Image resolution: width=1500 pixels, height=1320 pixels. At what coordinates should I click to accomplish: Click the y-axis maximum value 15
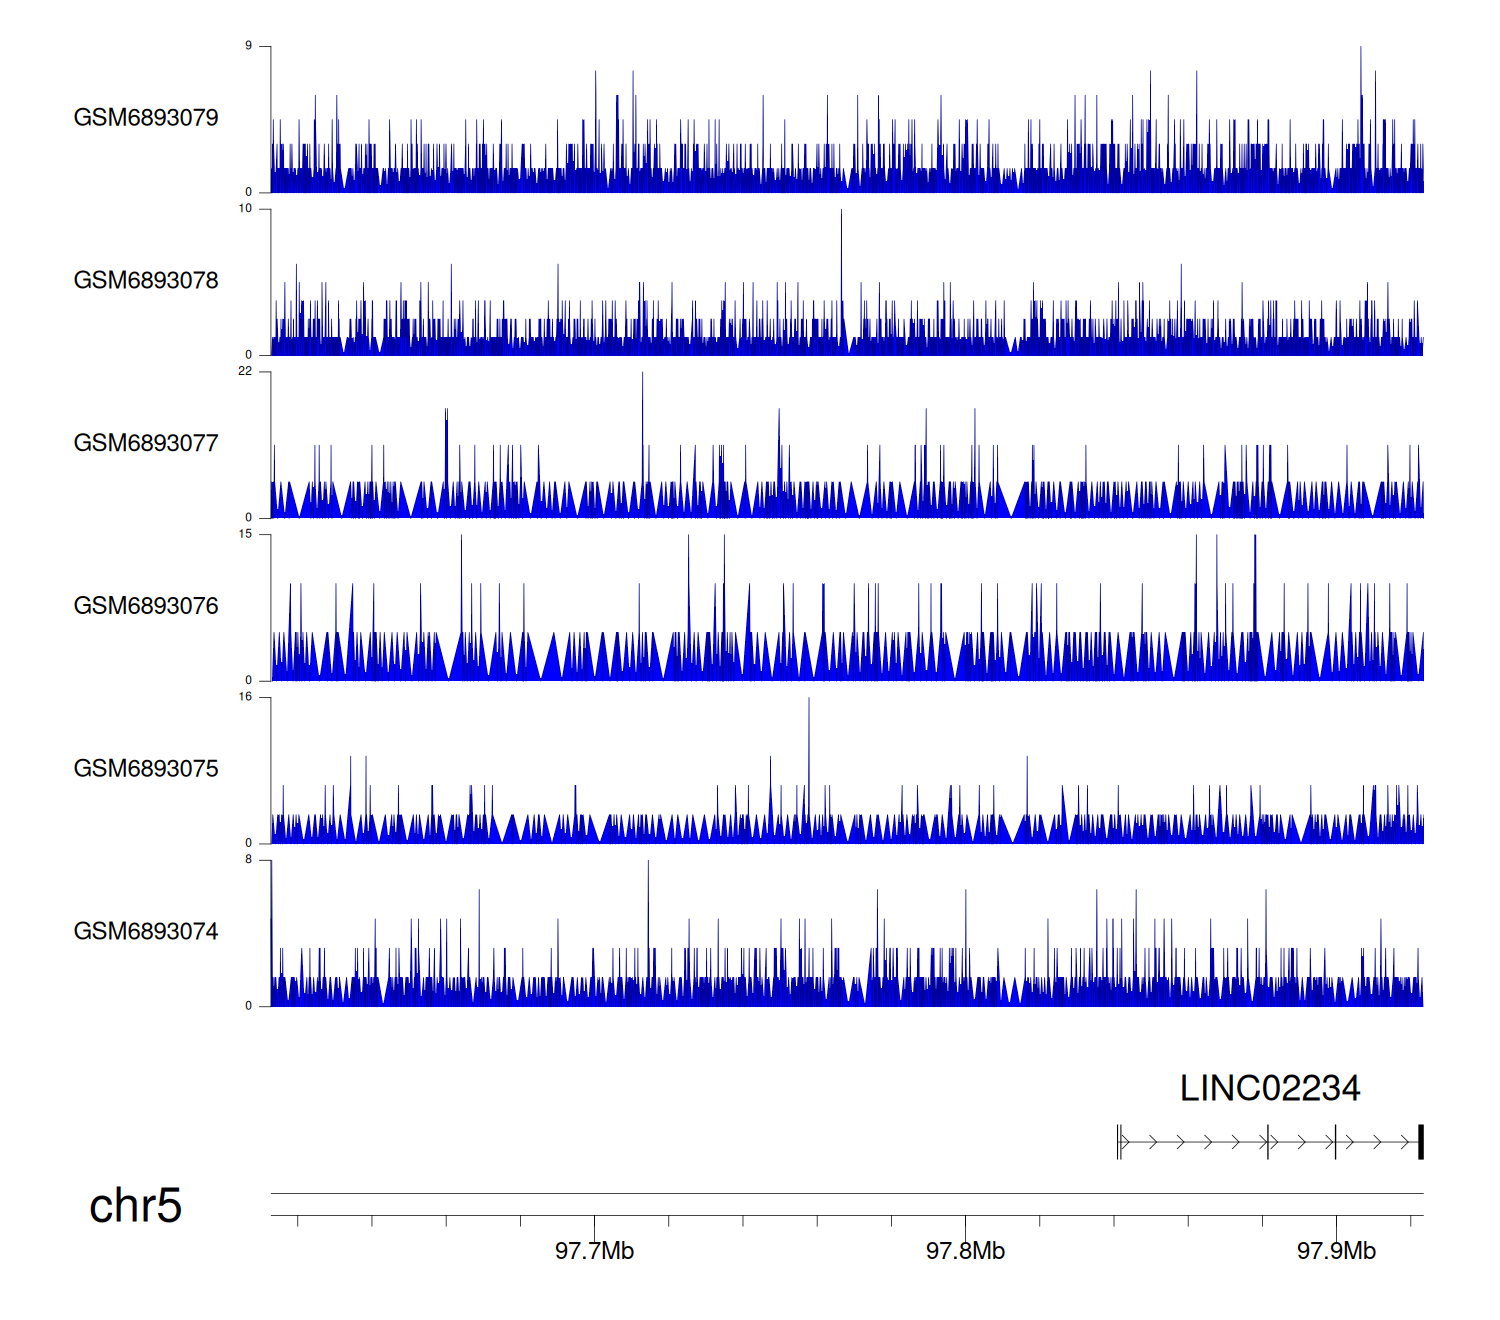tap(245, 534)
